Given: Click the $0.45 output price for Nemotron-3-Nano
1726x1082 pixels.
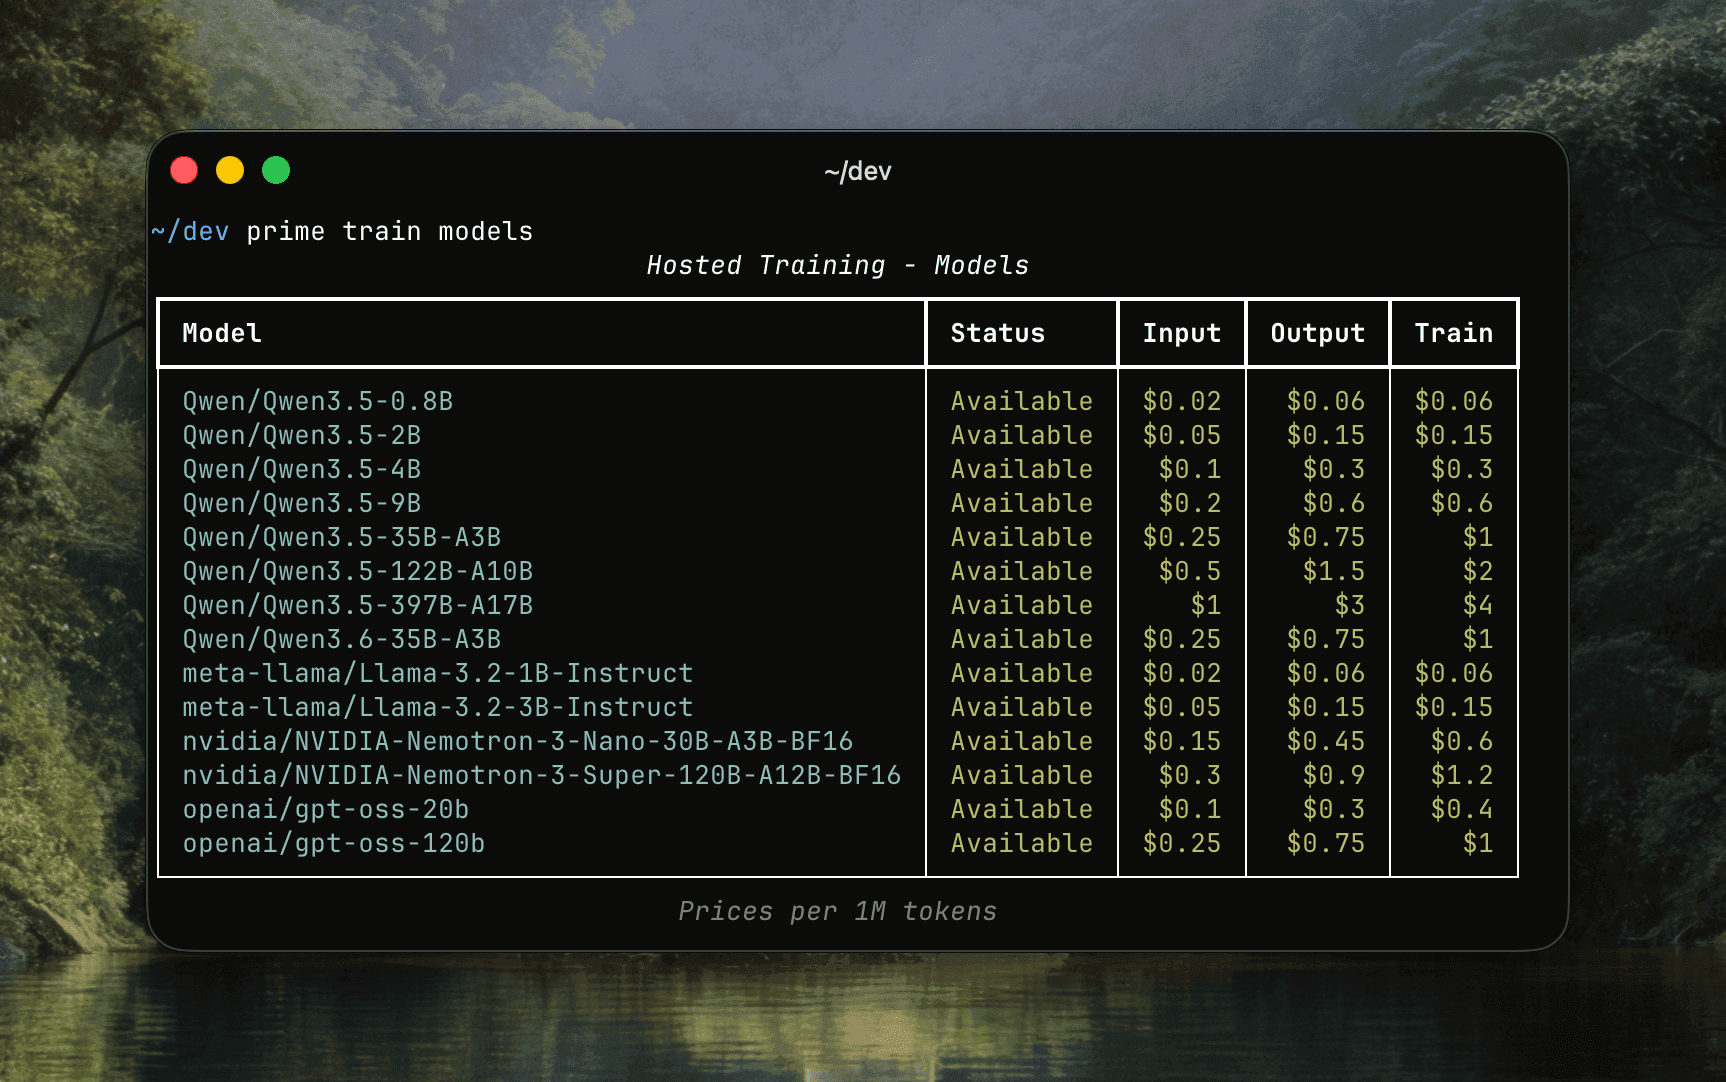Looking at the screenshot, I should (1326, 742).
